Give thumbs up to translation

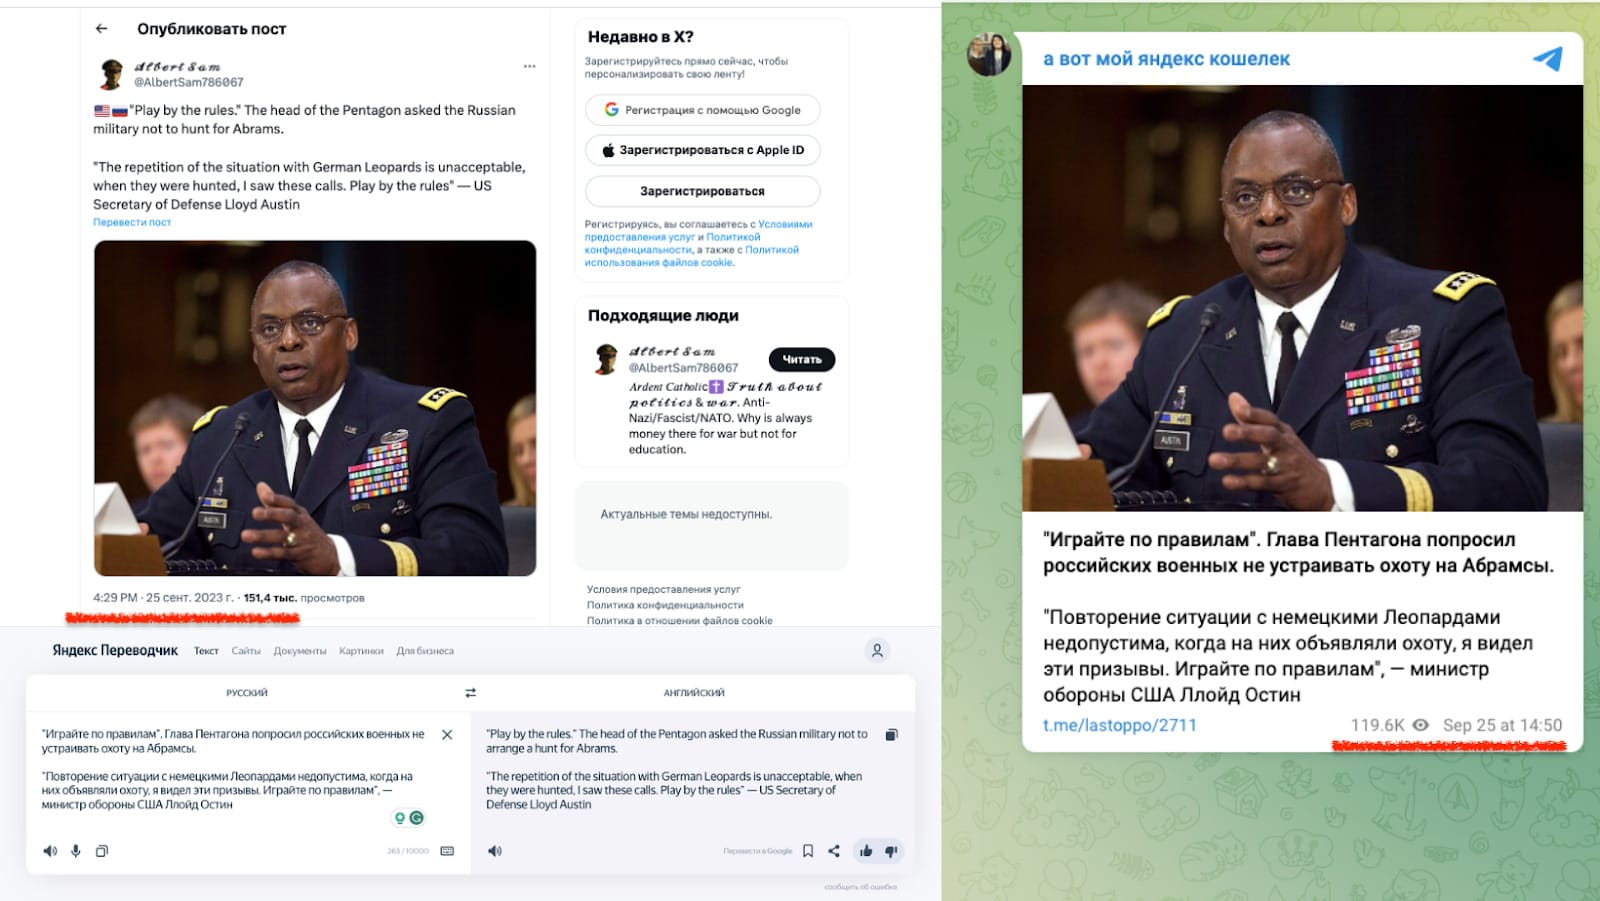[x=866, y=851]
